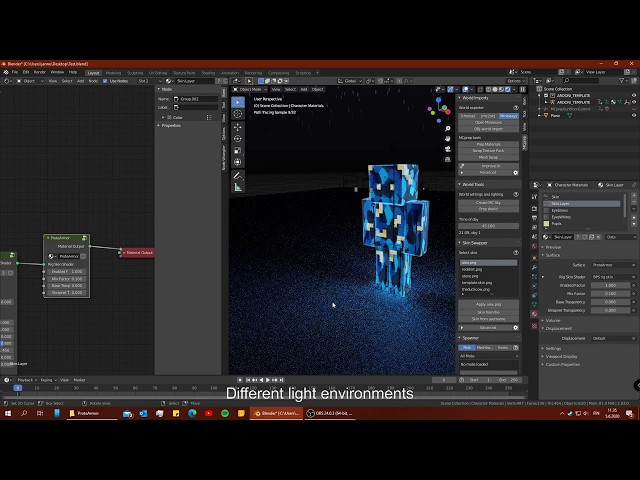Viewport: 640px width, 480px height.
Task: Select the Select Box tool in viewport toolbar
Action: (x=238, y=102)
